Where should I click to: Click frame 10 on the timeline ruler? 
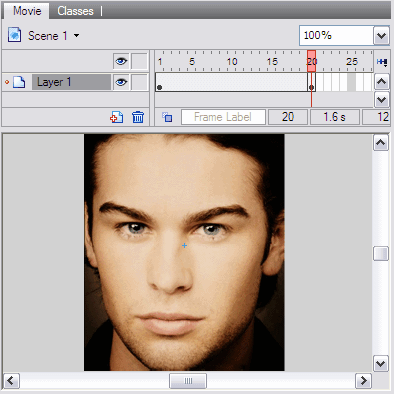pos(232,62)
